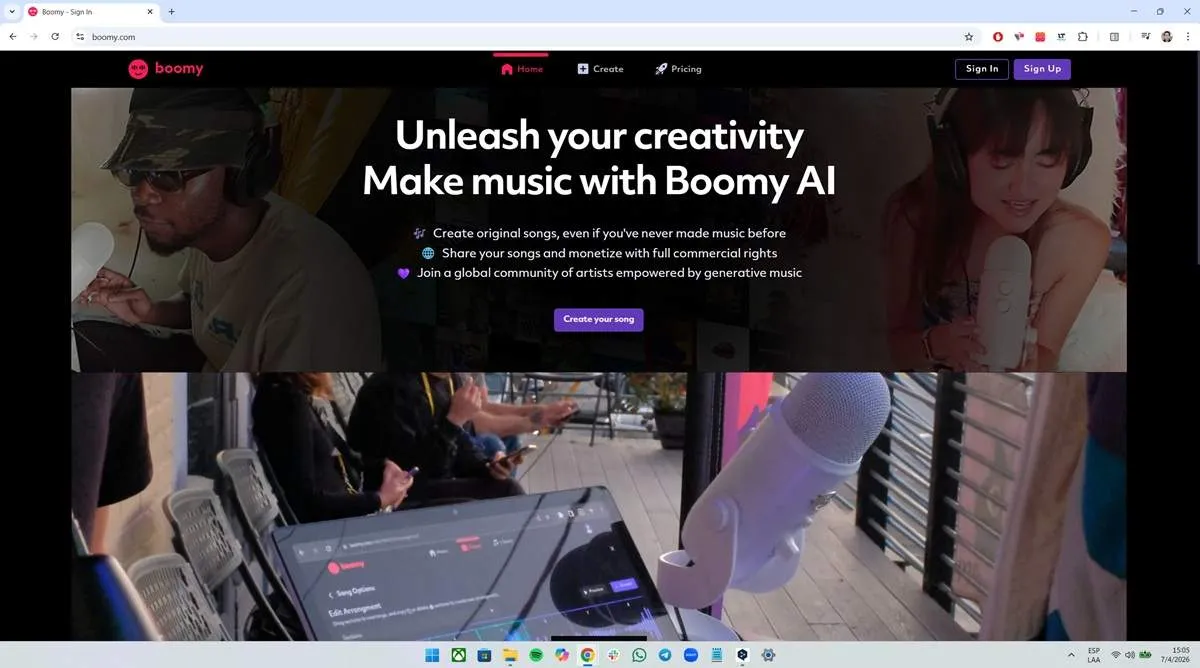Click the browser forward arrow

tap(34, 37)
